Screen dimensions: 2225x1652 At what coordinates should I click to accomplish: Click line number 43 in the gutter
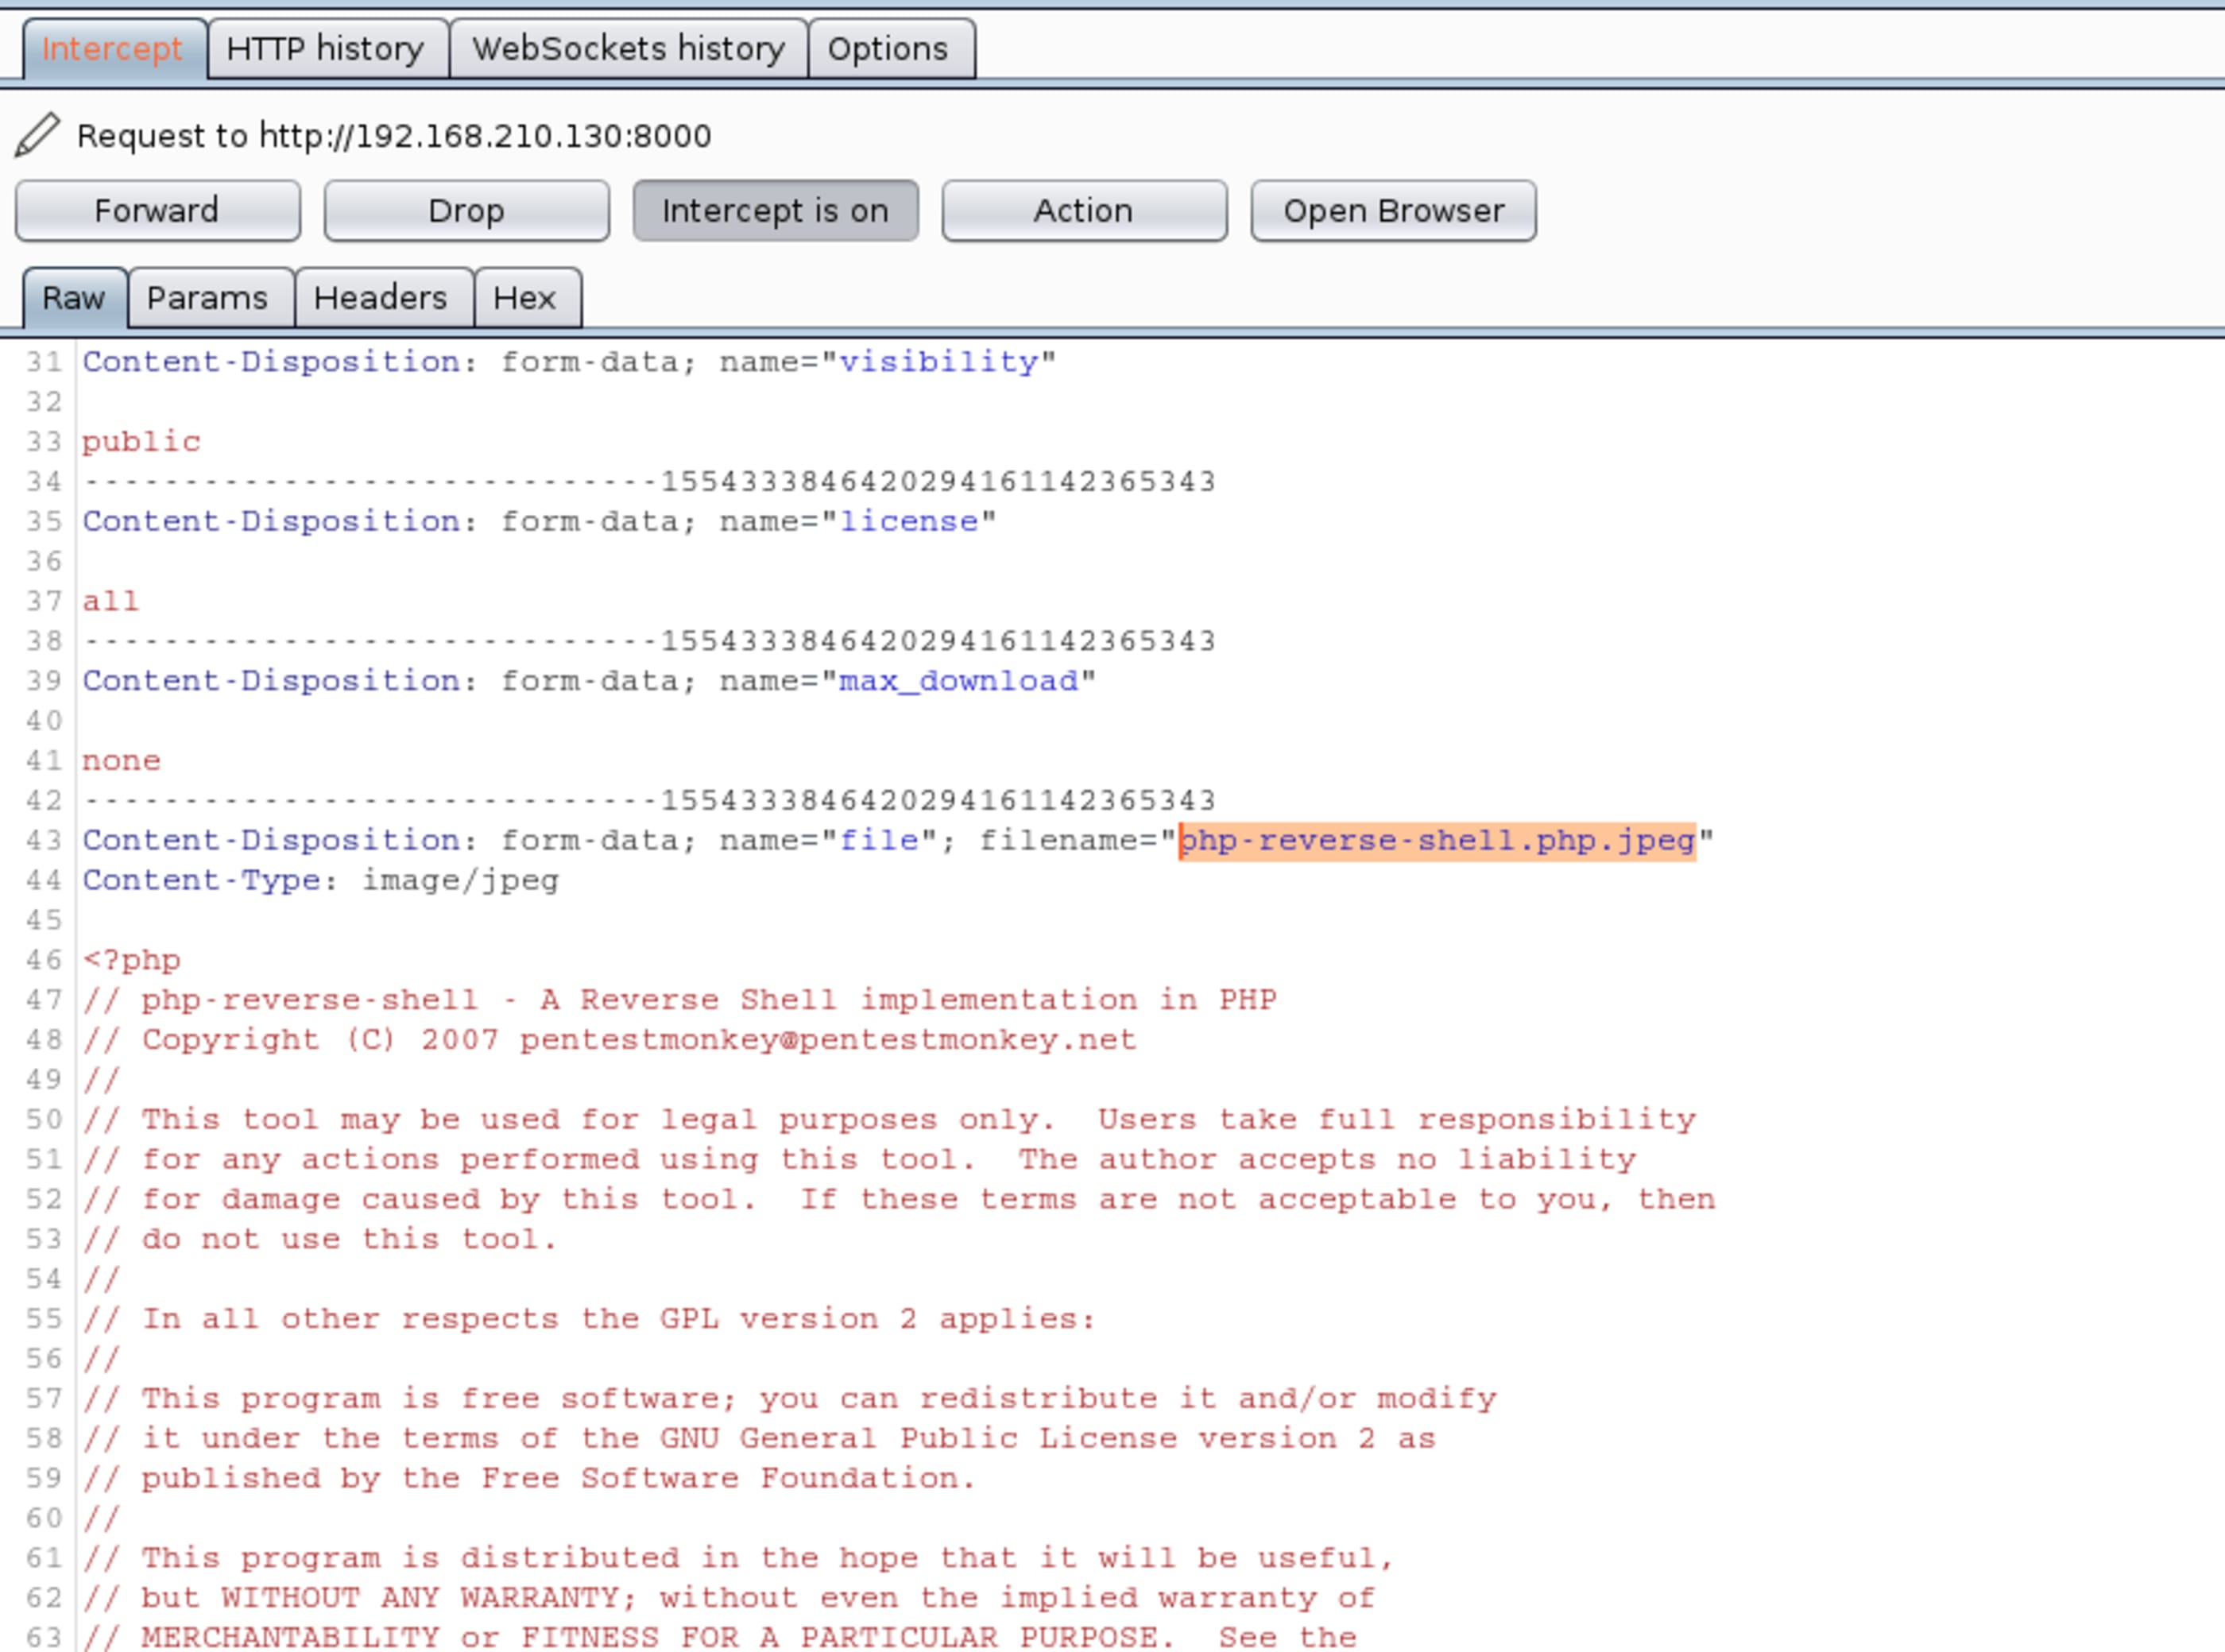point(44,840)
